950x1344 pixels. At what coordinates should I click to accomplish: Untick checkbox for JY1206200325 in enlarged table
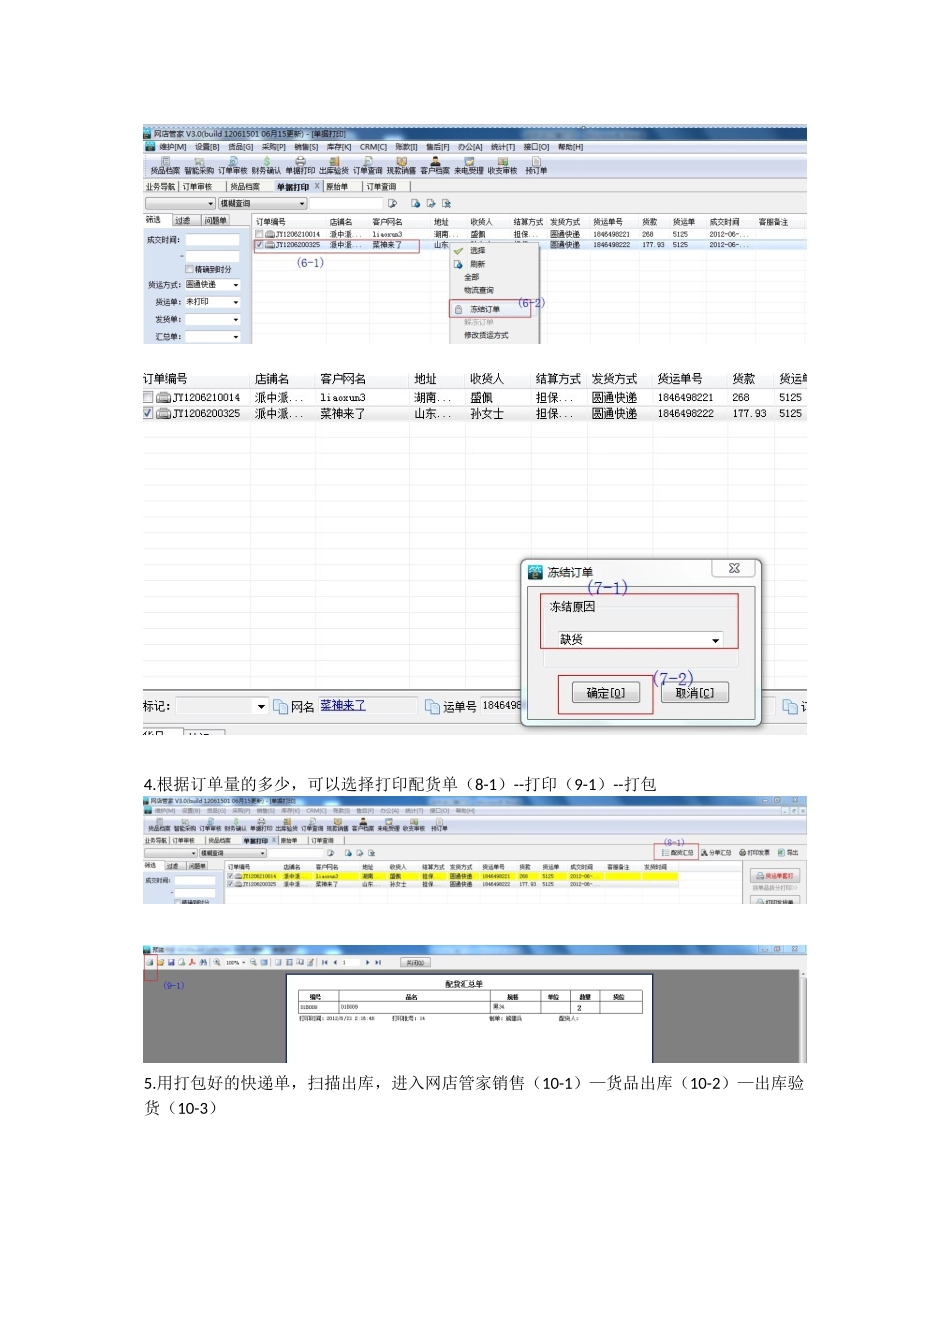[x=148, y=413]
